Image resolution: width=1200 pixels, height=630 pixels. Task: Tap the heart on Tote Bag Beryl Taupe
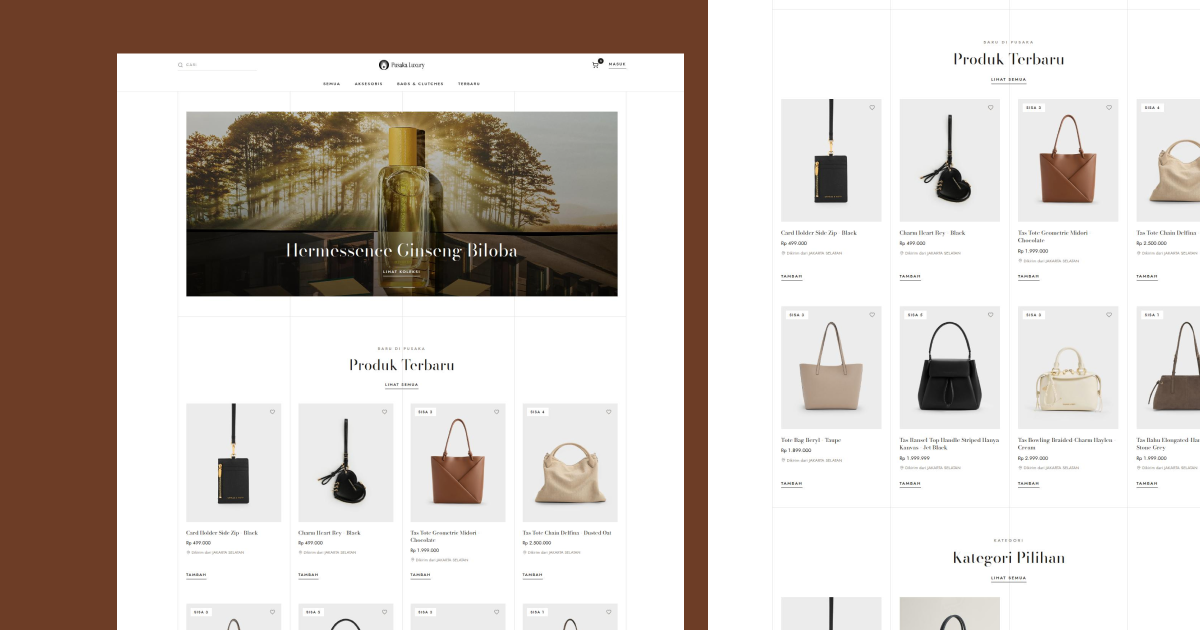pyautogui.click(x=872, y=314)
